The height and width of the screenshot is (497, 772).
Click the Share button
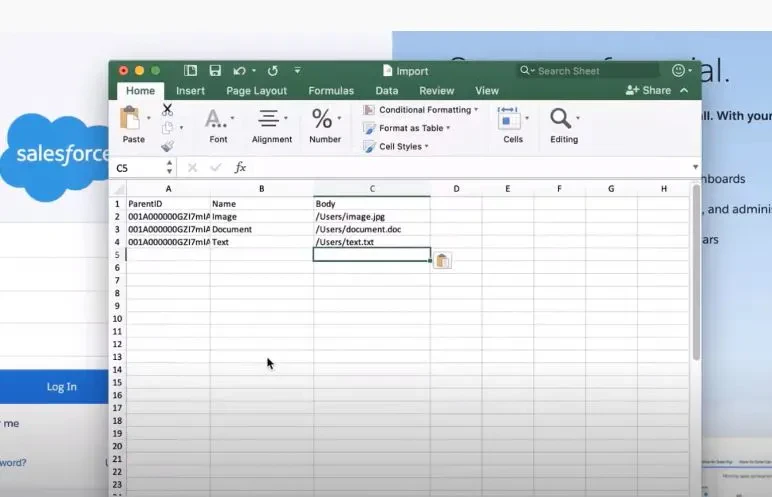[x=648, y=91]
